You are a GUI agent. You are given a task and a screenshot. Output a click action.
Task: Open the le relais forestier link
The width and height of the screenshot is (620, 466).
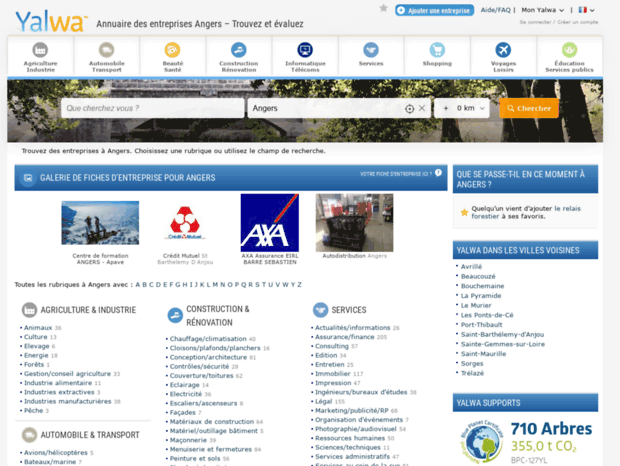pyautogui.click(x=526, y=212)
